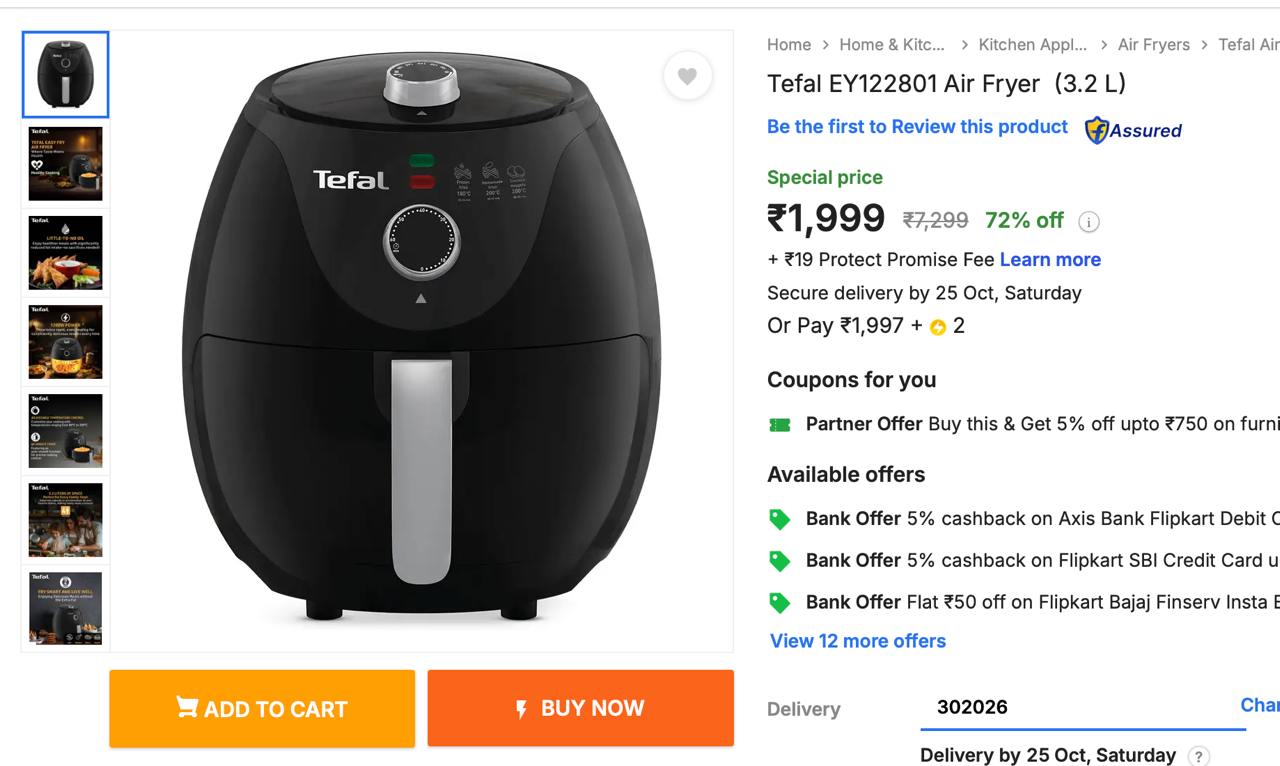Click the SBI Credit Card offer tag icon

[x=780, y=561]
